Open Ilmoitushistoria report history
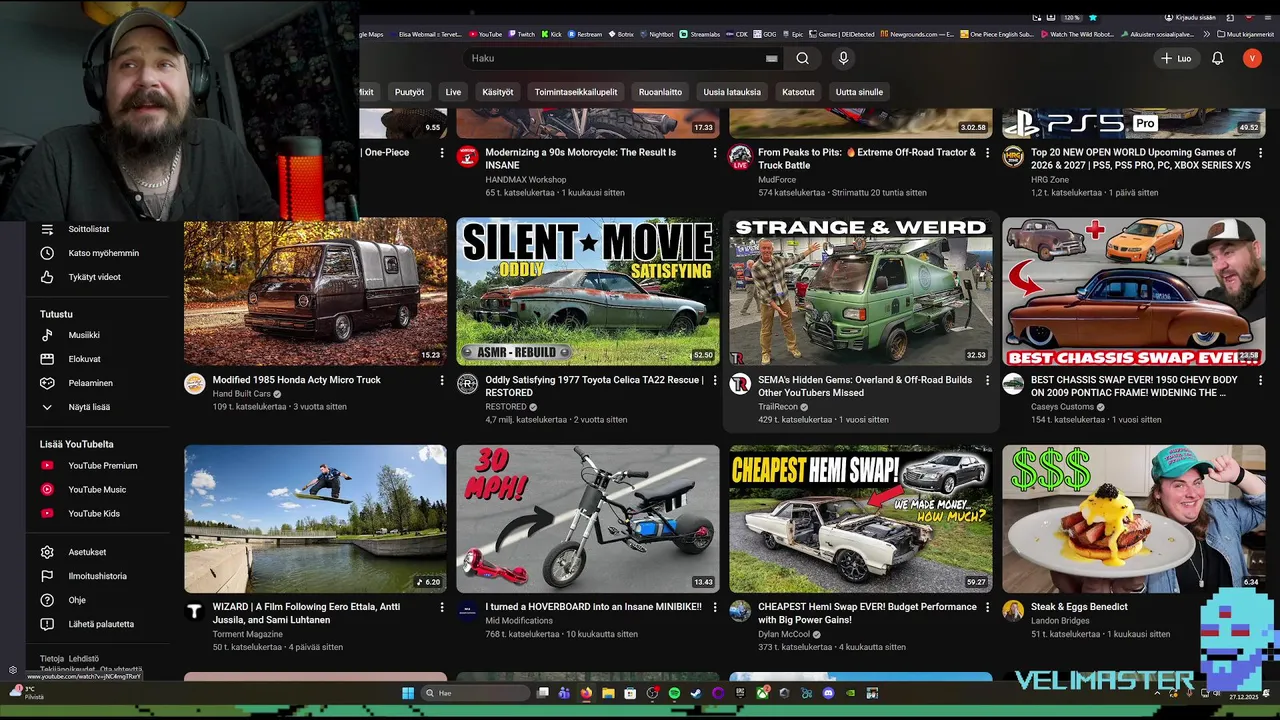 click(x=97, y=576)
